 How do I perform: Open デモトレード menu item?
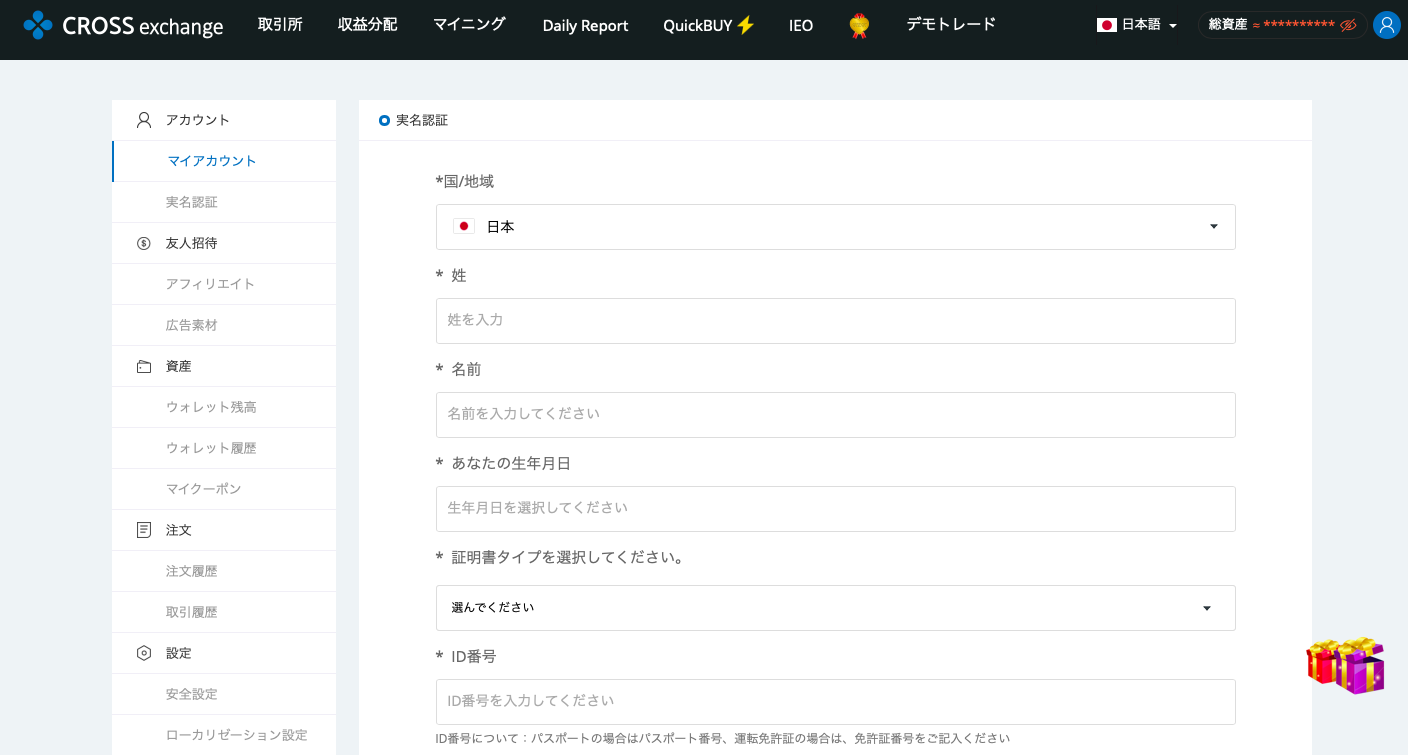click(951, 25)
